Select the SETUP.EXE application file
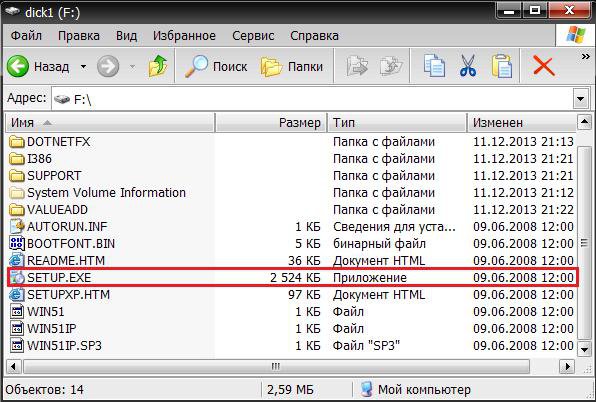 [x=292, y=278]
